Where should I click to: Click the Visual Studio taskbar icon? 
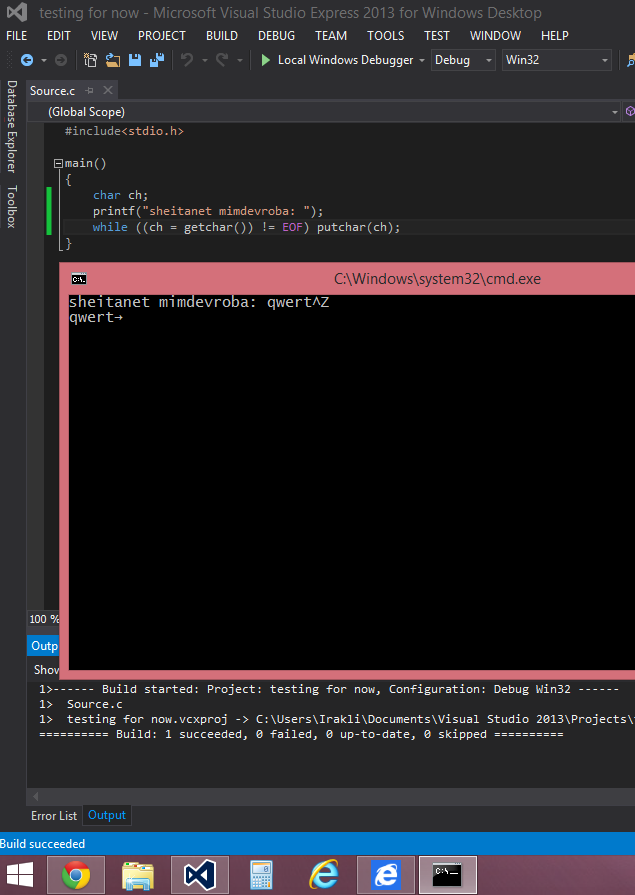pos(200,875)
